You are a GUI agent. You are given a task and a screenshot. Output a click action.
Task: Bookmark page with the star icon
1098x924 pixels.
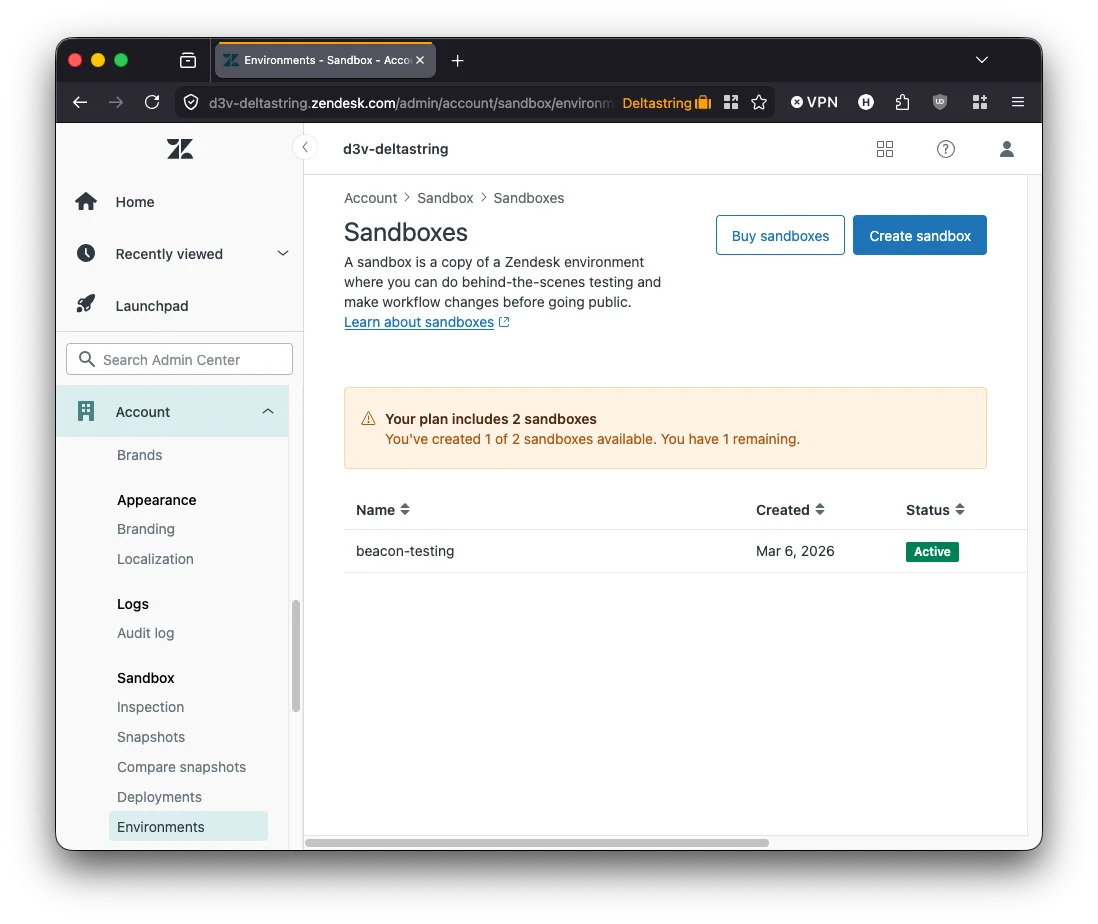coord(759,102)
